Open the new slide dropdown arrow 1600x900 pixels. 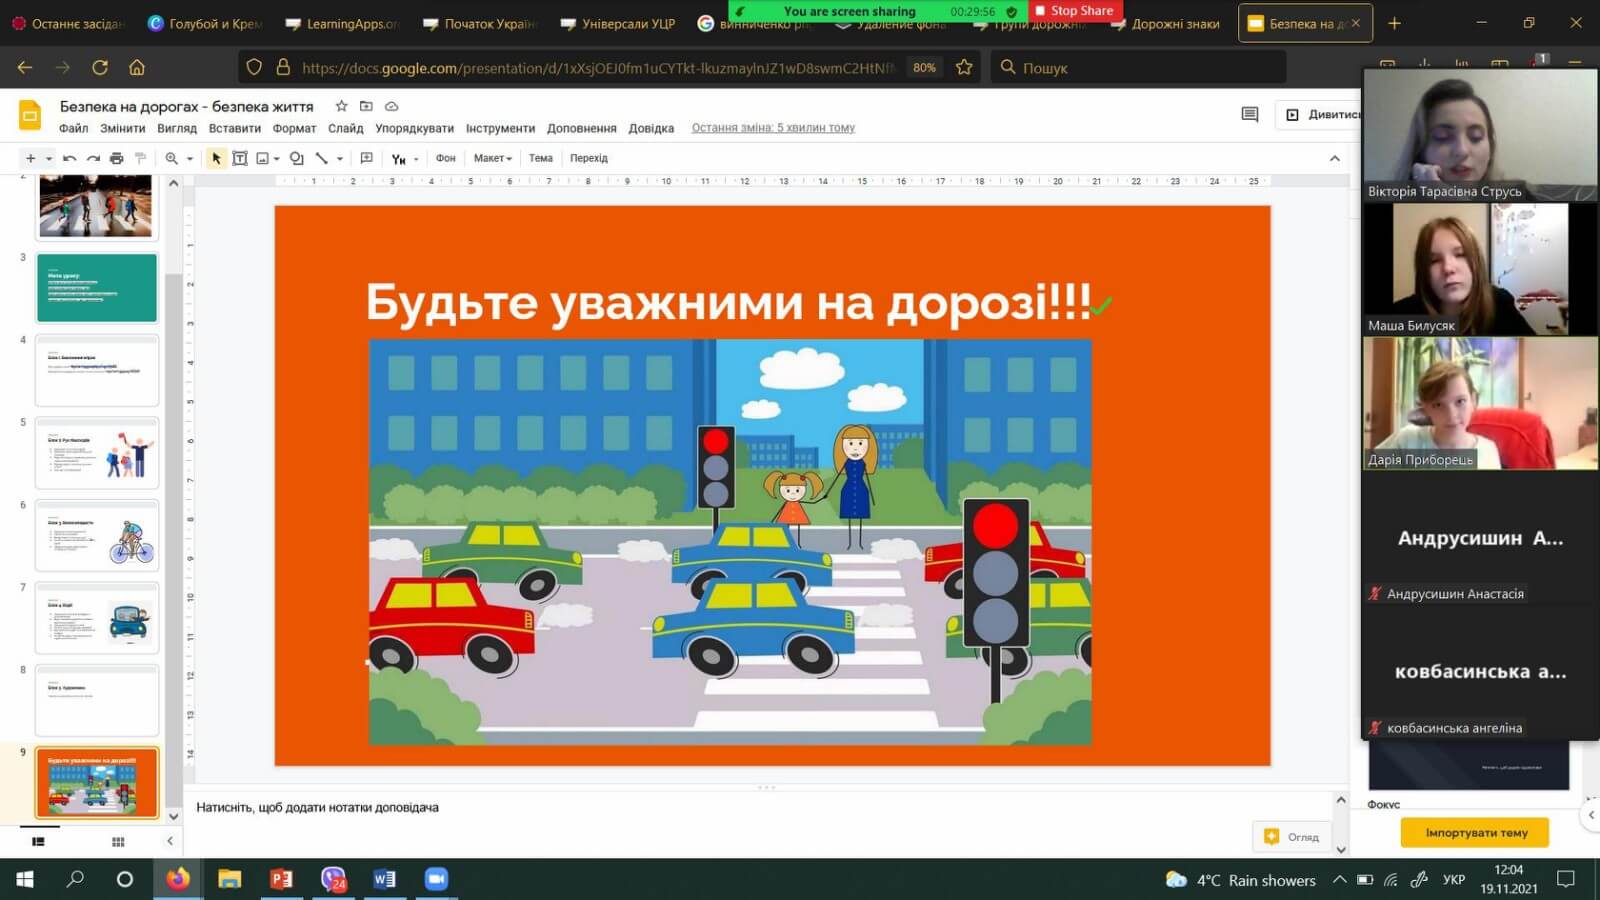point(48,159)
